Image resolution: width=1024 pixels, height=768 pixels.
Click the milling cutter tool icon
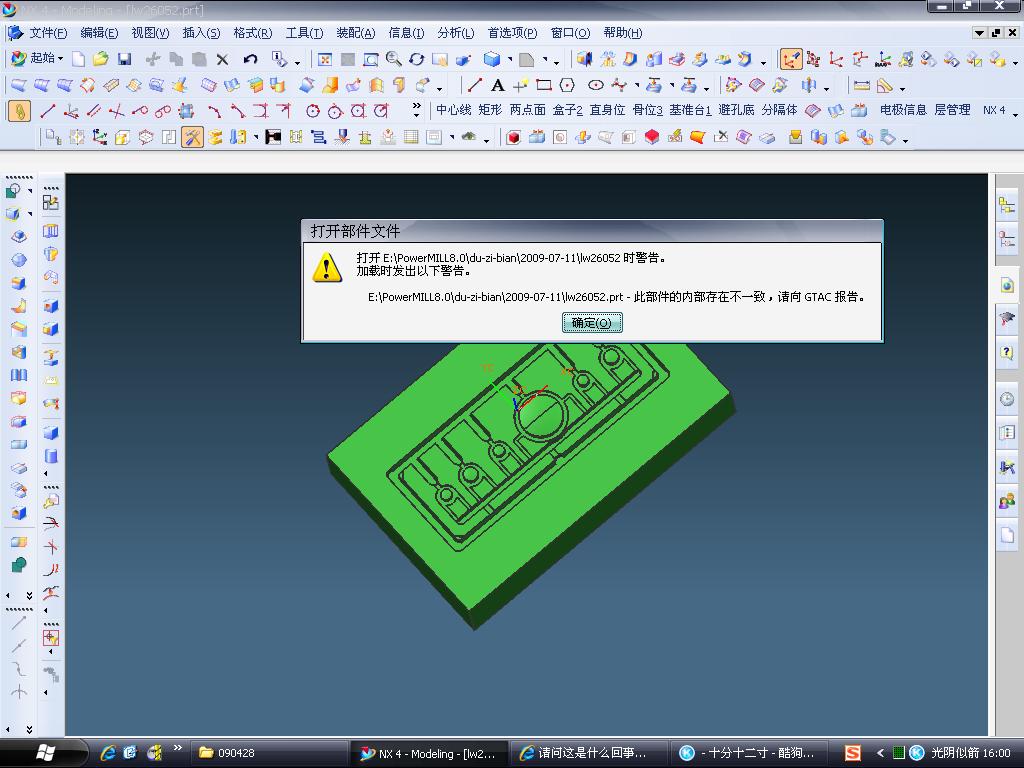click(x=342, y=136)
